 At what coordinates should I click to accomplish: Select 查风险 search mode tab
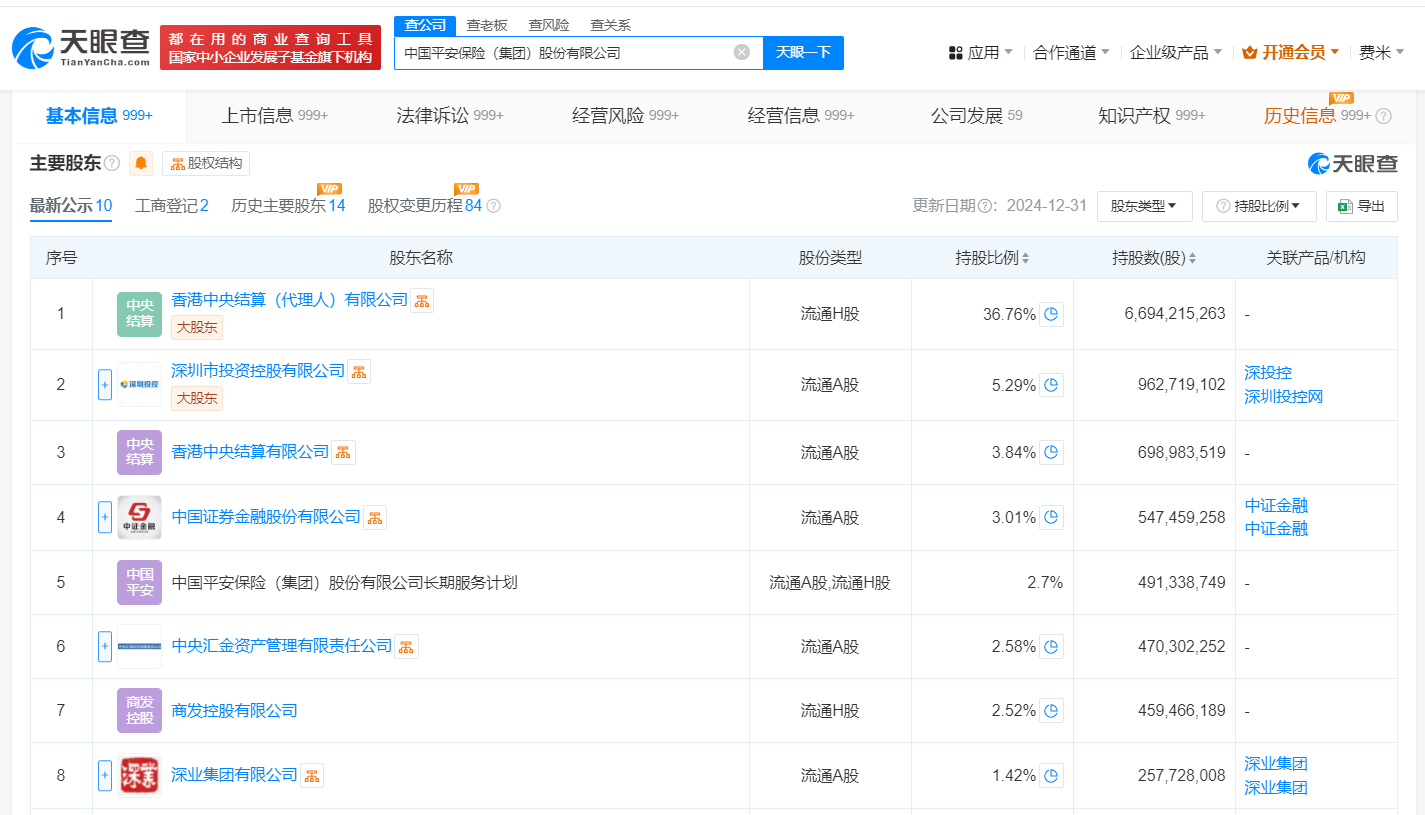tap(549, 25)
